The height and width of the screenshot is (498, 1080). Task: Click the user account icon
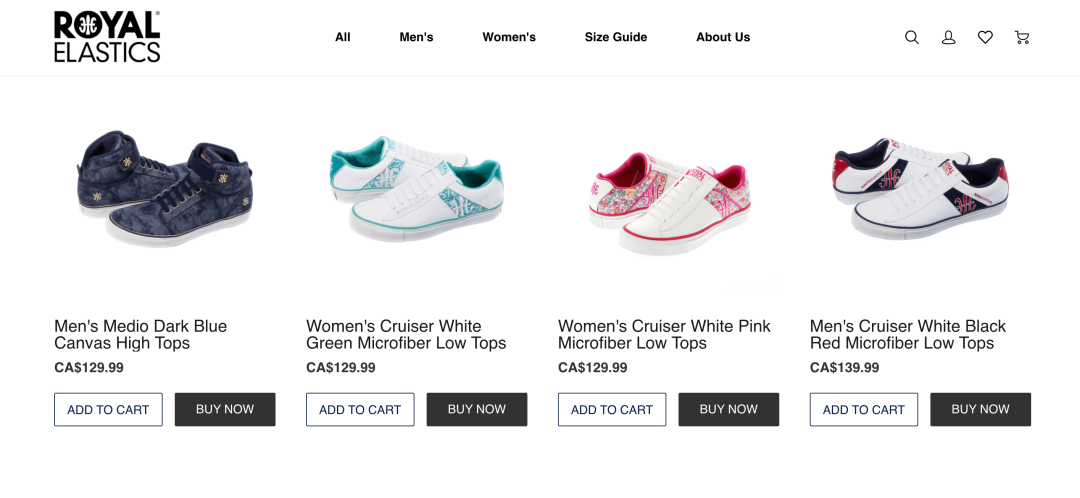click(x=949, y=37)
